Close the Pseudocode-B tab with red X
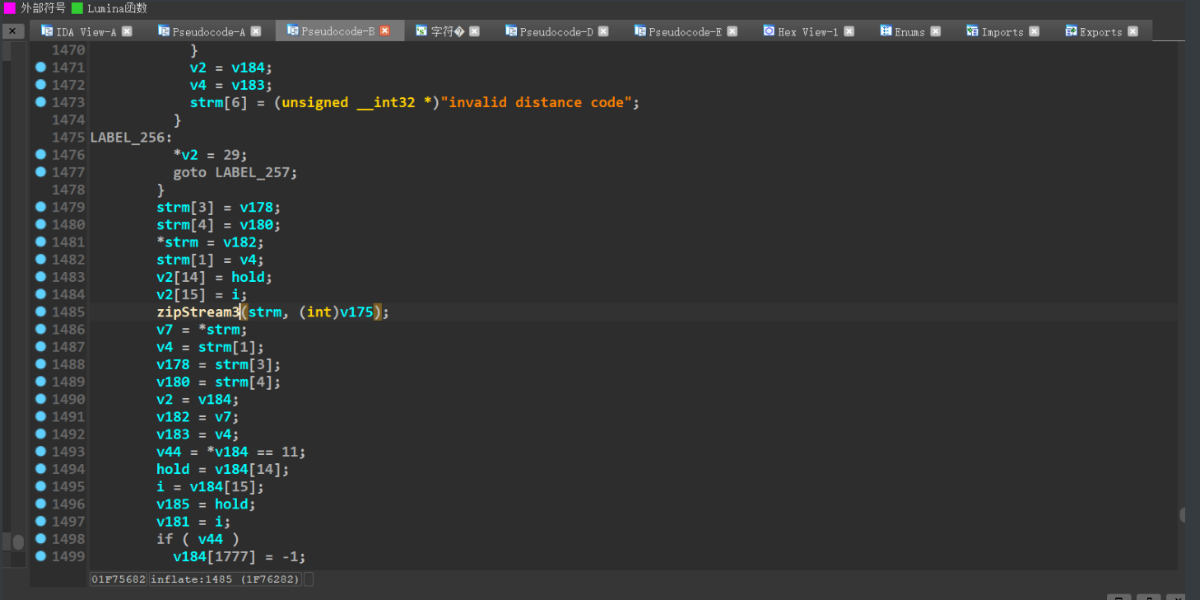 385,31
